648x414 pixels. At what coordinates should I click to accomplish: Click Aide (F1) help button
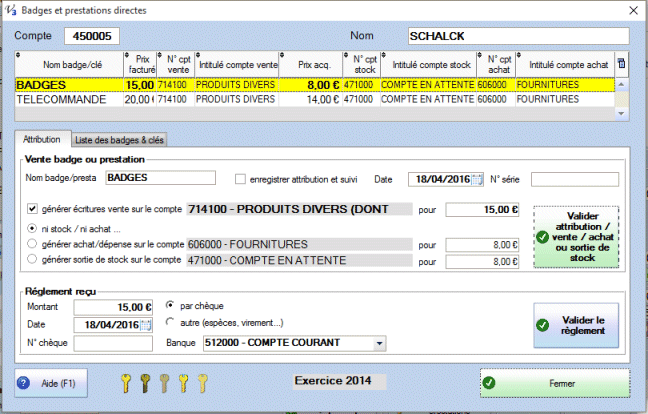52,382
